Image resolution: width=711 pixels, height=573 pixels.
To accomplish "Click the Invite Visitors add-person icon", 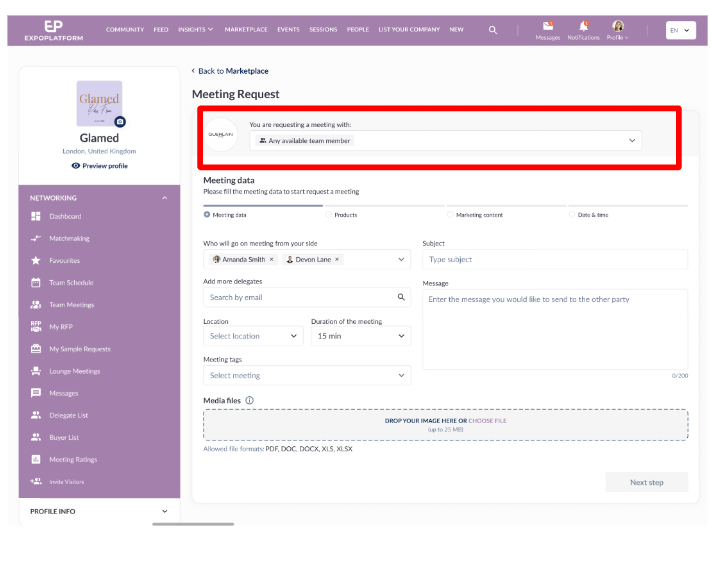I will (36, 481).
